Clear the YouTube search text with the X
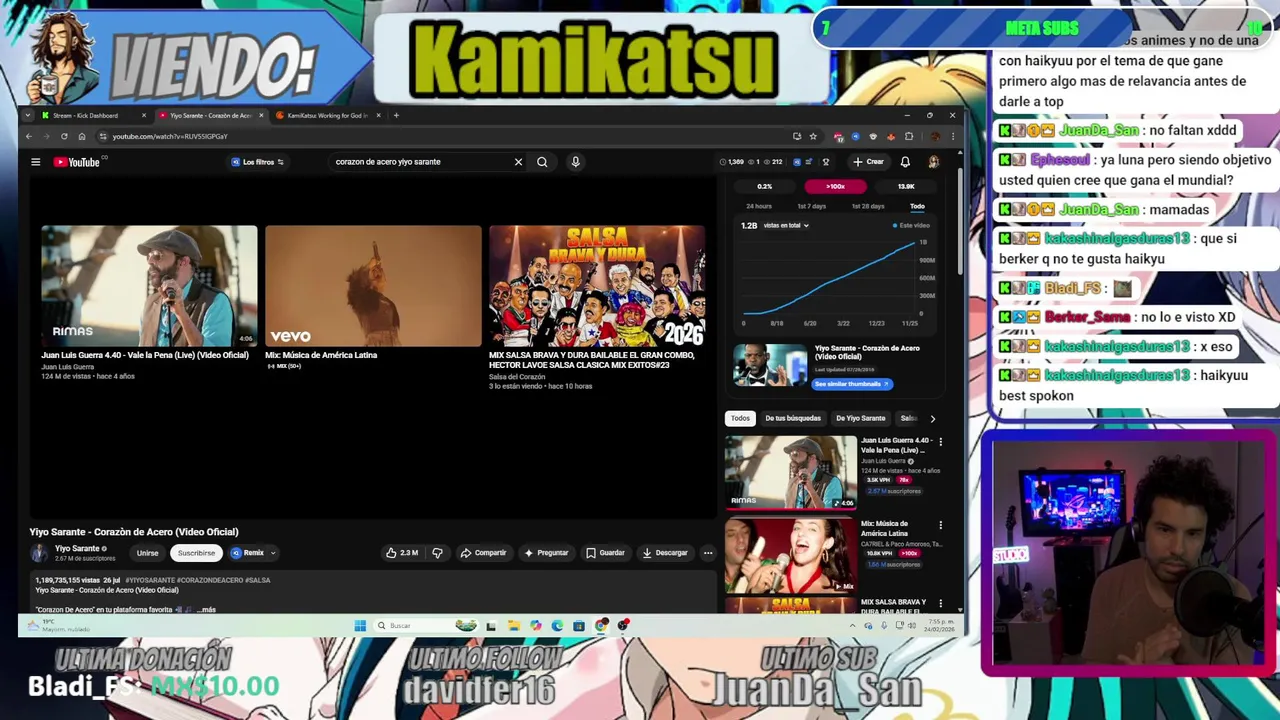Screen dimensions: 1280x720 [518, 162]
